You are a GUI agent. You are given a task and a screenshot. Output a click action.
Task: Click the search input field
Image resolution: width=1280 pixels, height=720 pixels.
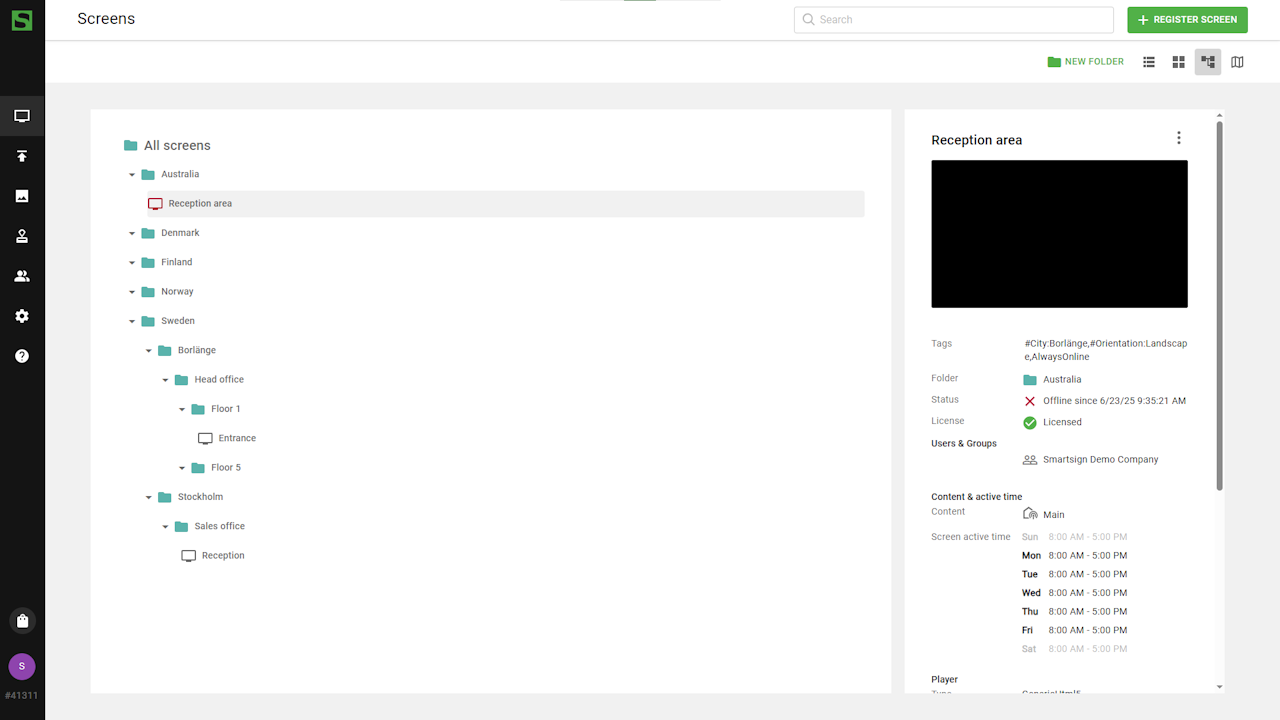(954, 20)
